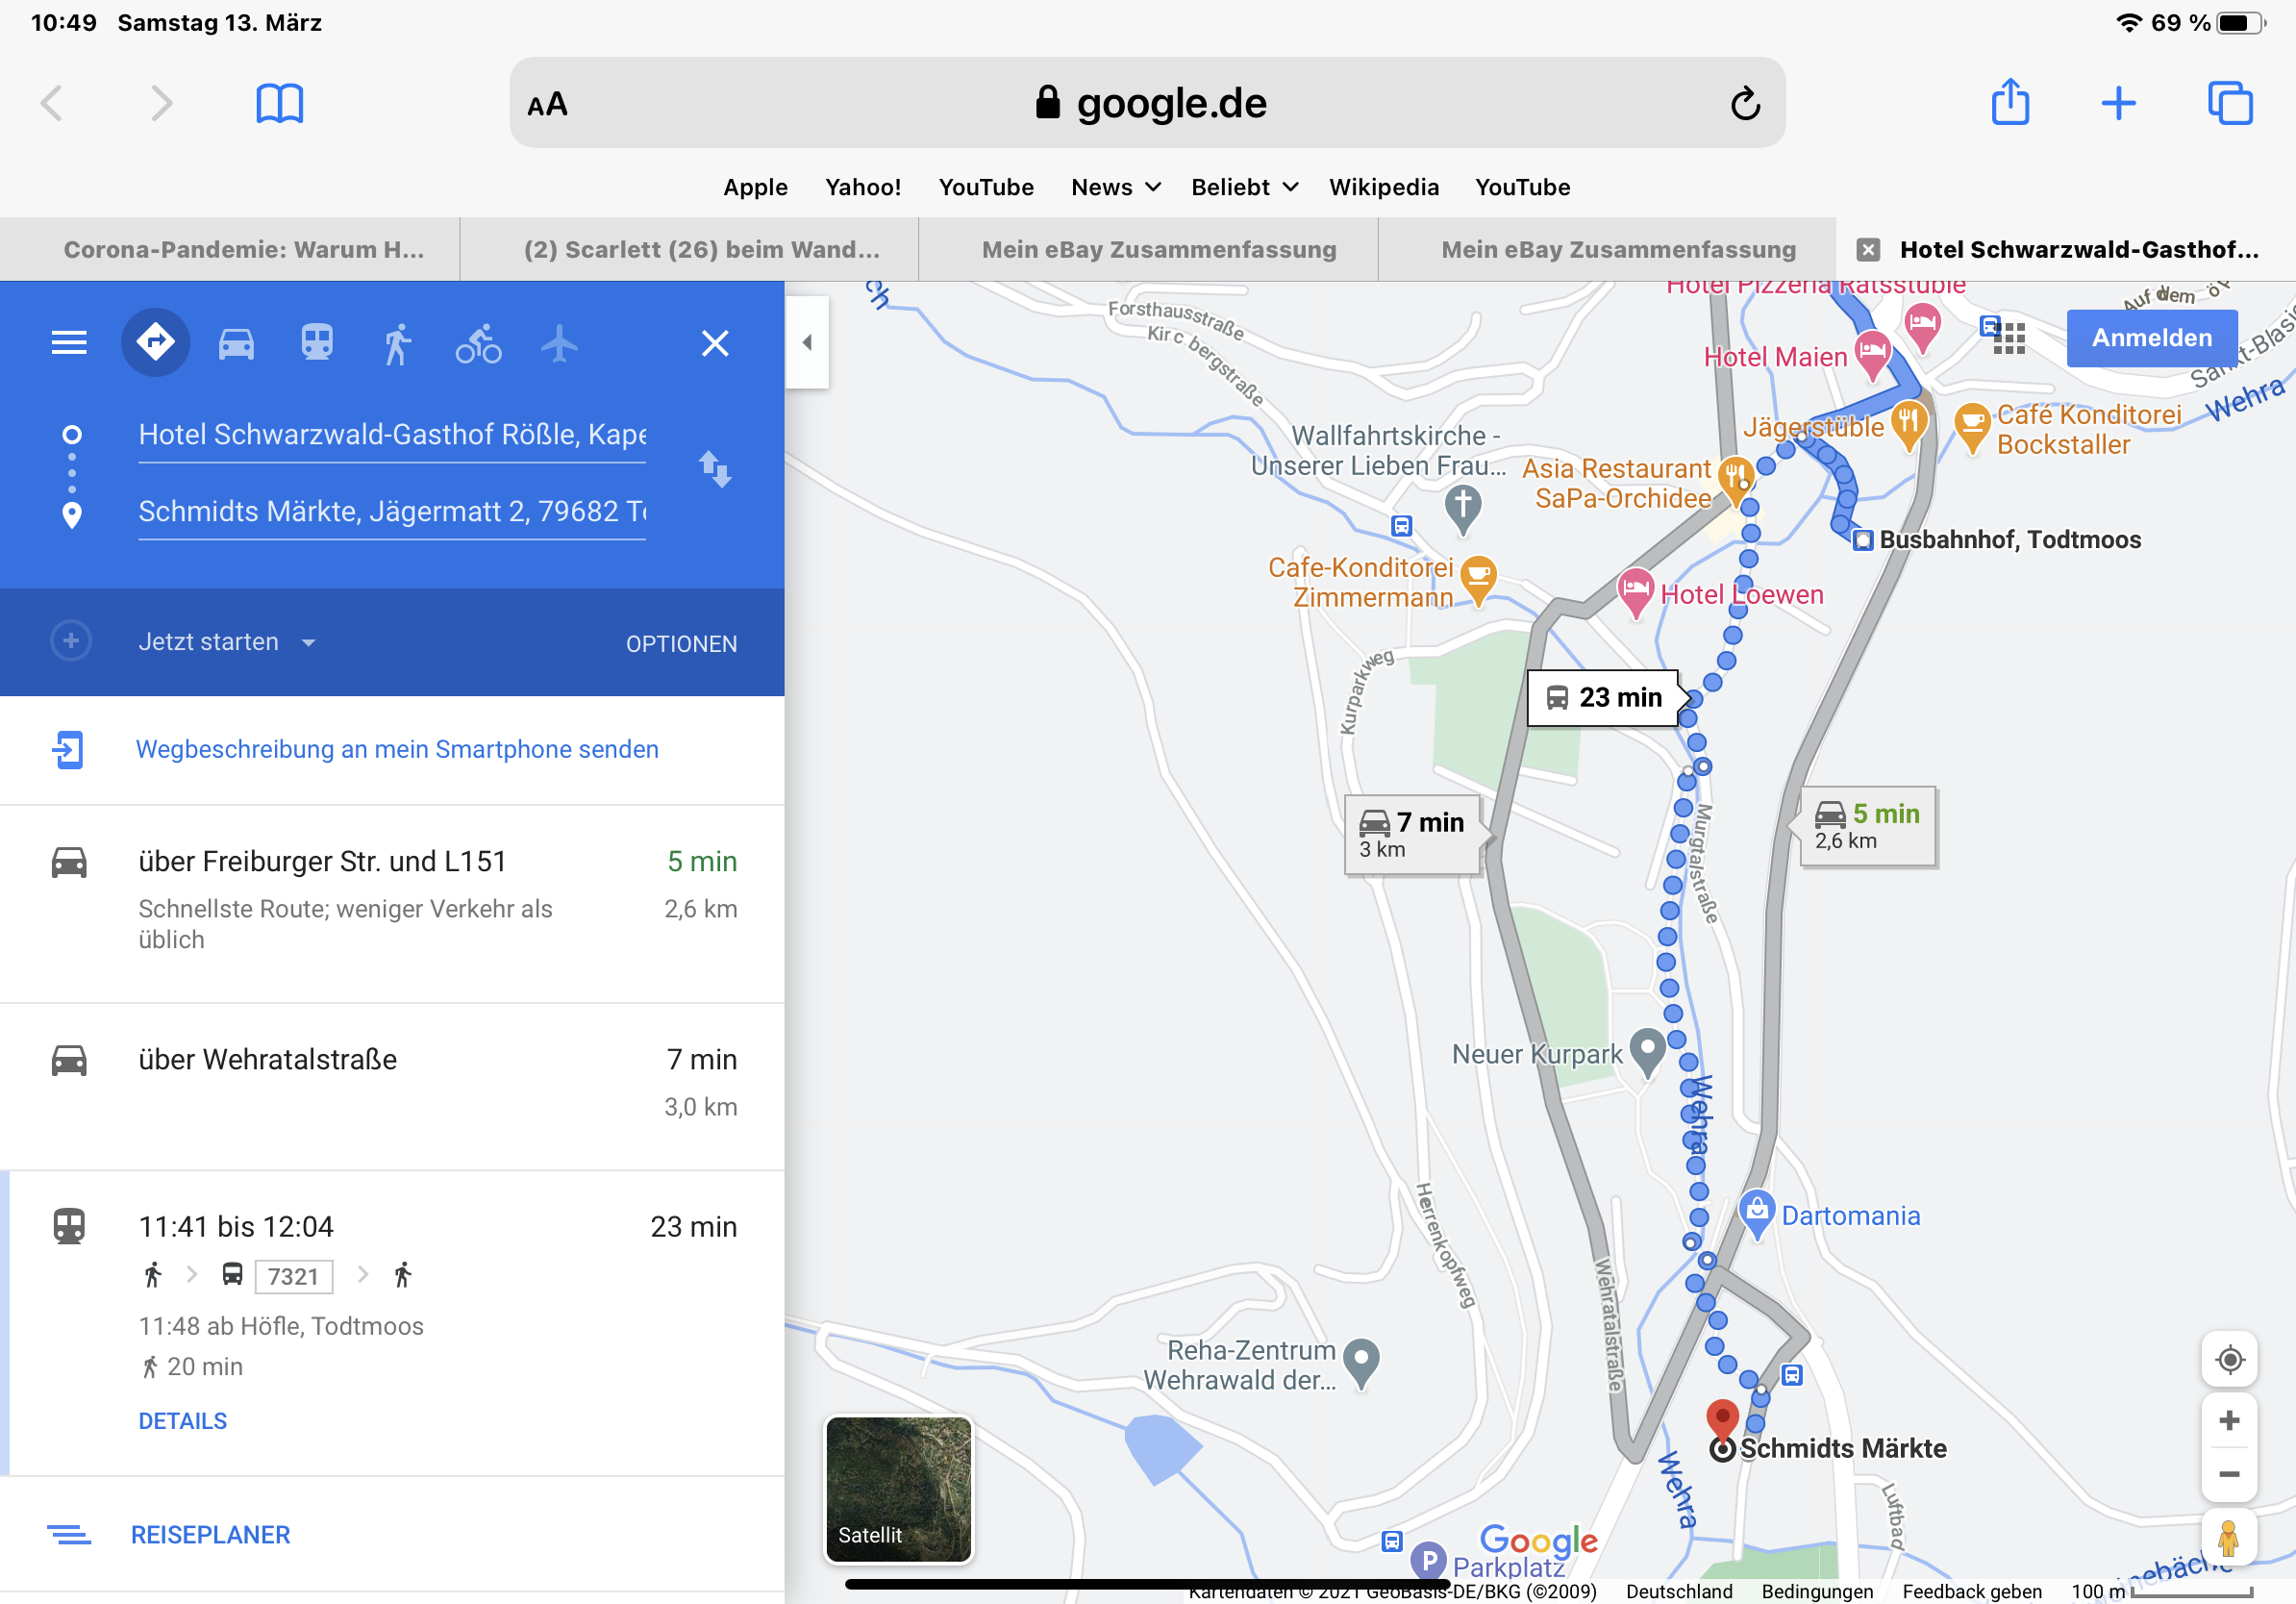Edit start point Hotel Schwarzwald-Gasthof Rößle
The width and height of the screenshot is (2296, 1604).
[392, 434]
